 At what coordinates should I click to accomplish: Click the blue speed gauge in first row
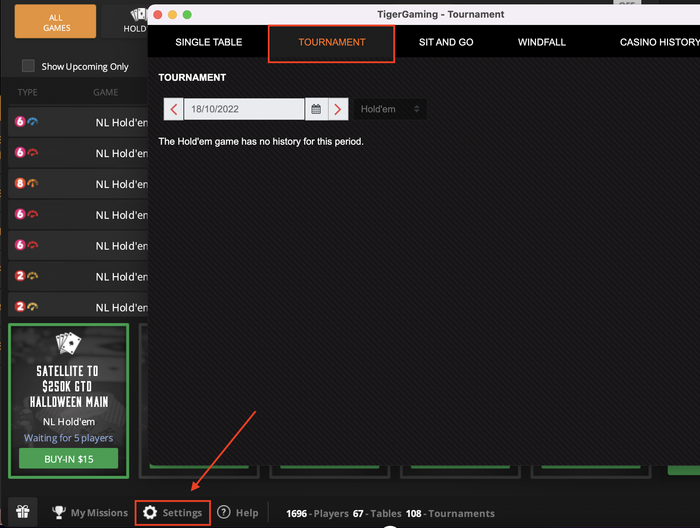point(33,121)
